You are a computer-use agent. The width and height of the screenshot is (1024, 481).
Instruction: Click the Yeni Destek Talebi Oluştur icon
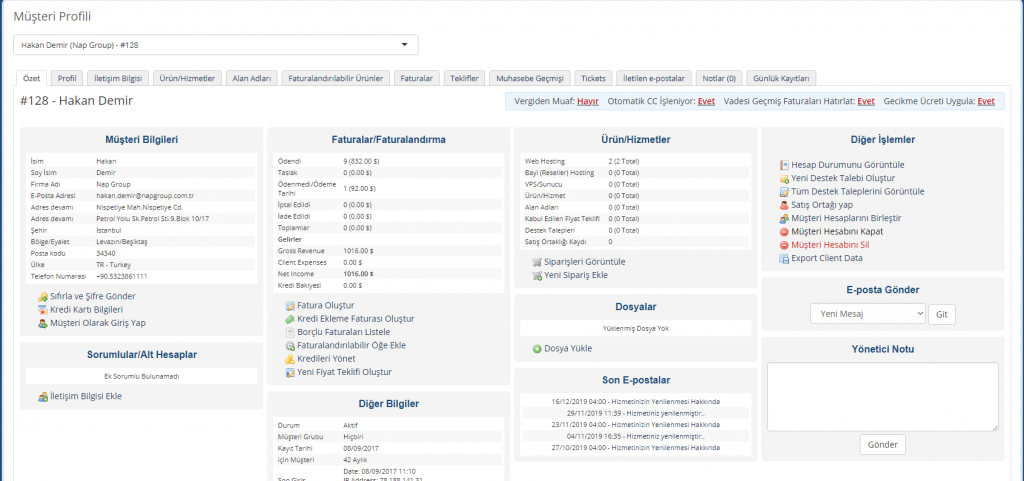pyautogui.click(x=784, y=178)
